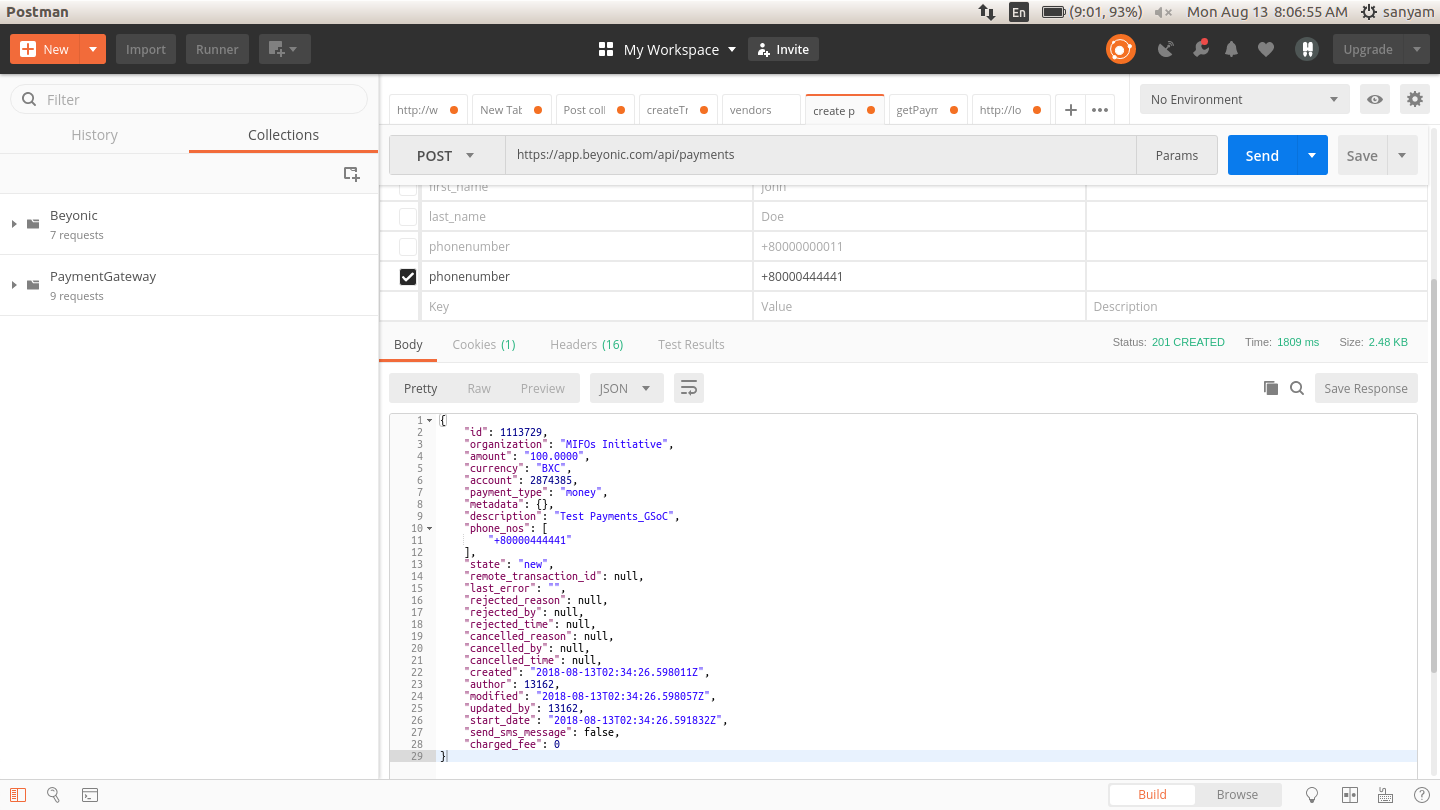The height and width of the screenshot is (810, 1440).
Task: Open the Postman console icon
Action: click(90, 795)
